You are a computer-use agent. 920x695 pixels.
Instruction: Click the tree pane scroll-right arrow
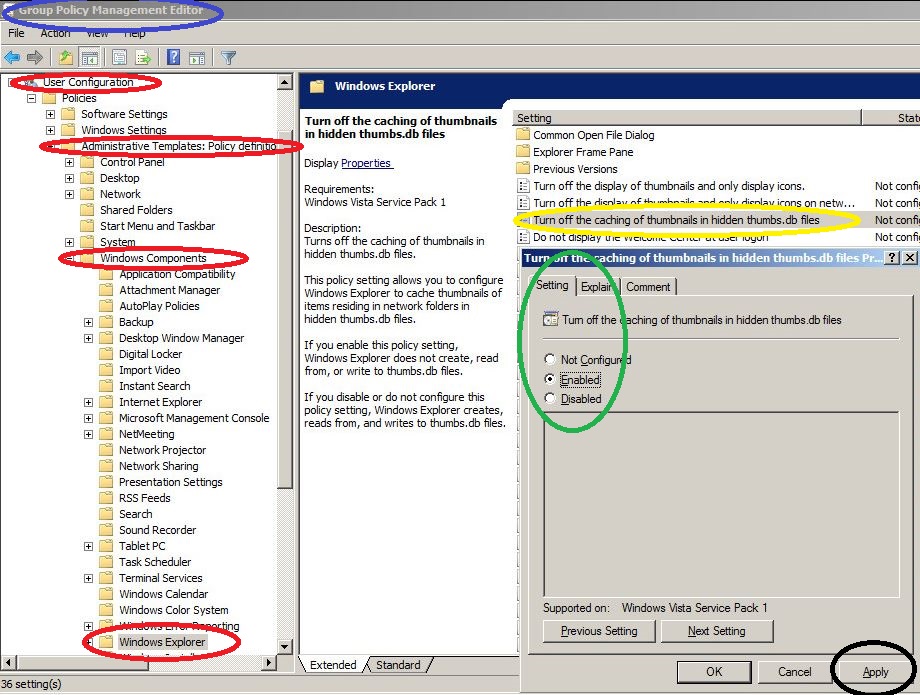click(x=269, y=663)
